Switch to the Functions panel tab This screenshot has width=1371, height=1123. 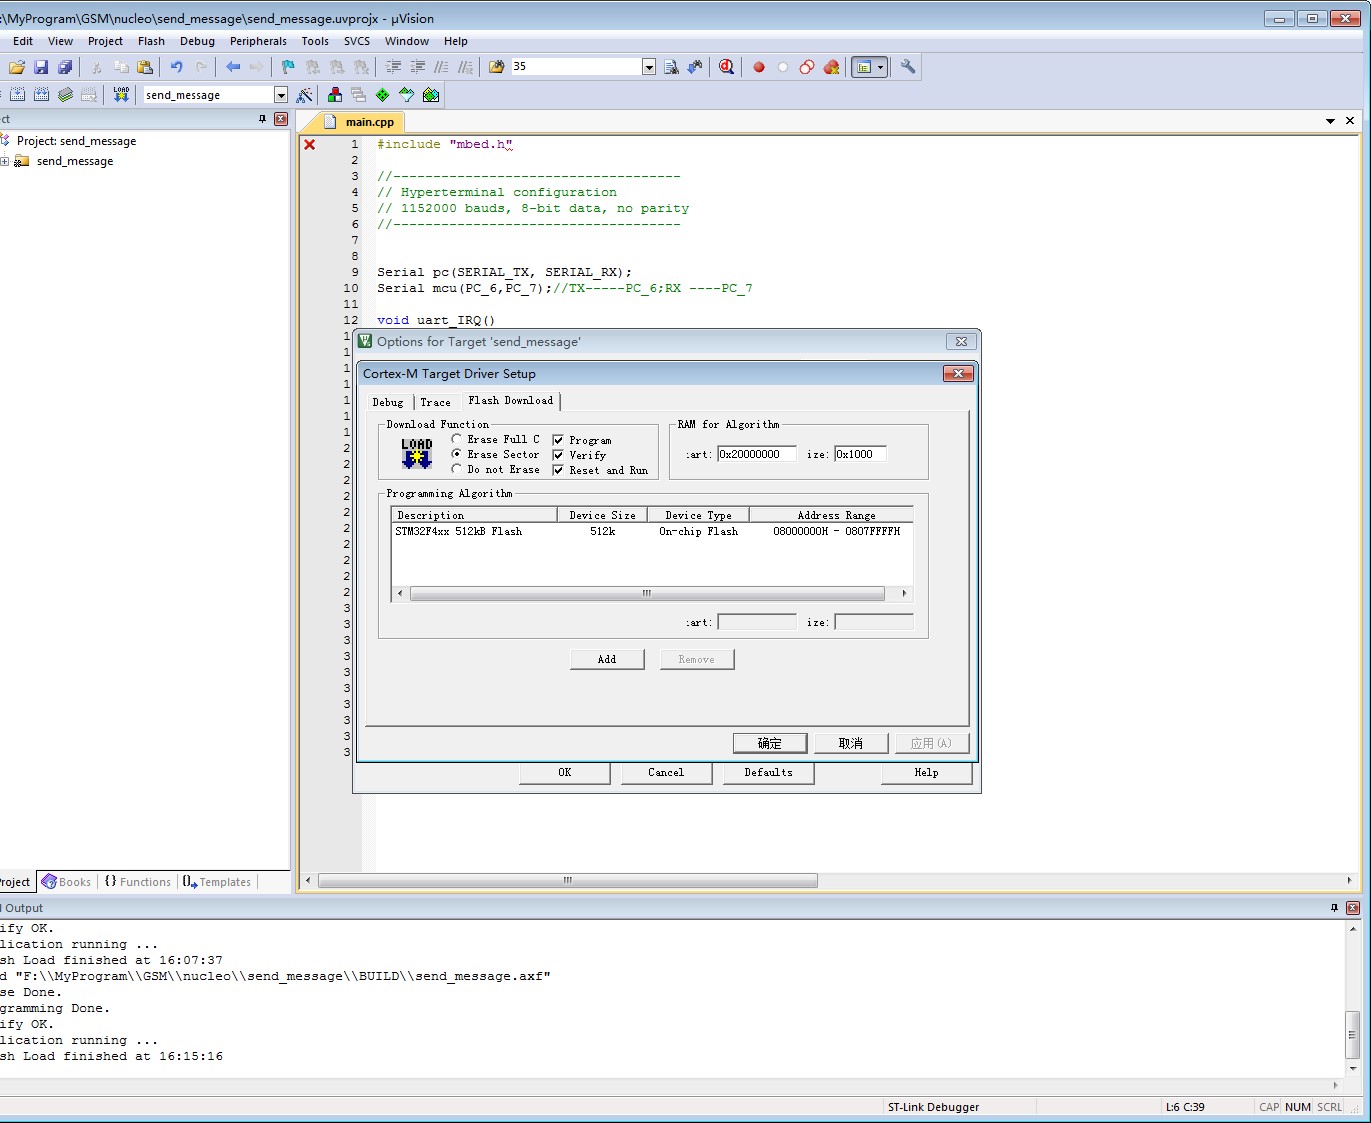pyautogui.click(x=138, y=882)
